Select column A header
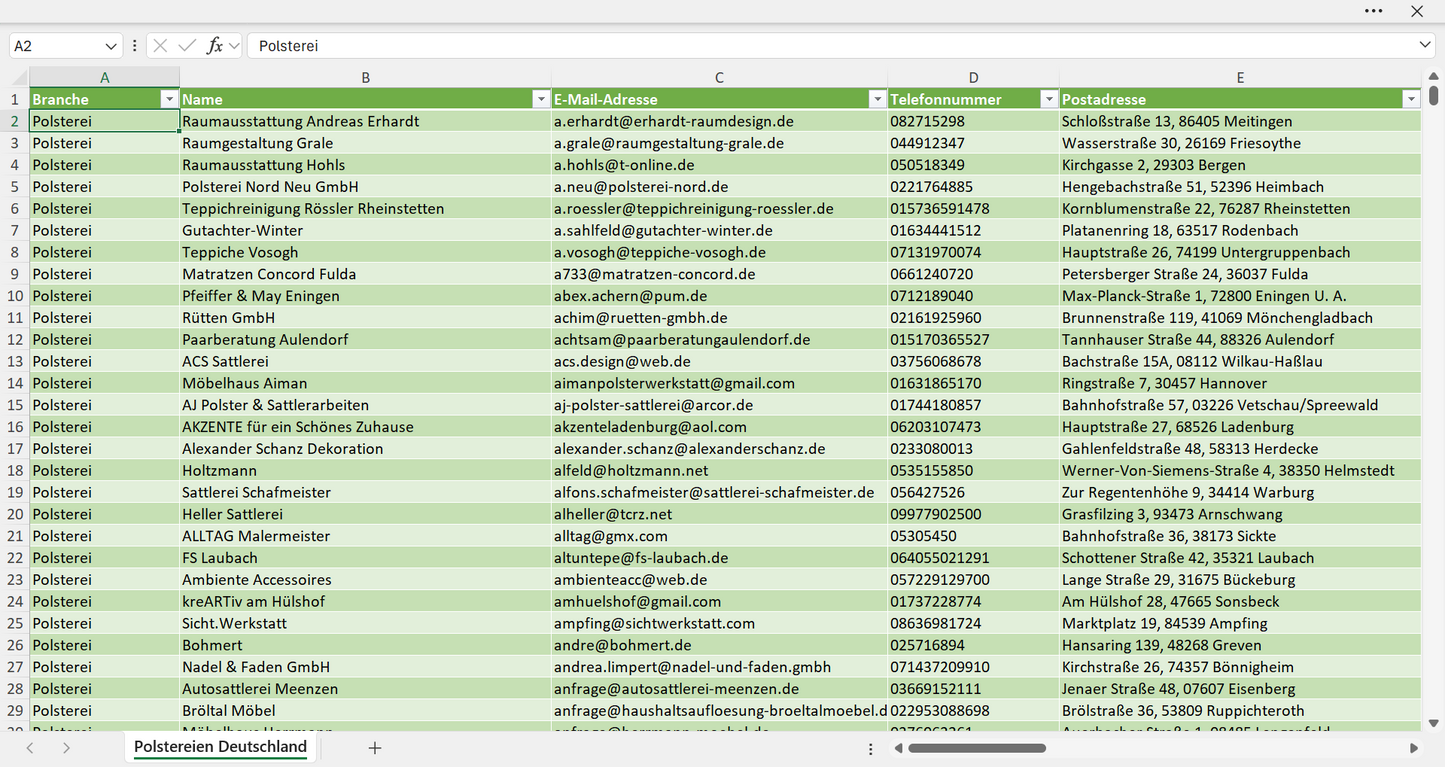The image size is (1445, 767). (x=105, y=77)
